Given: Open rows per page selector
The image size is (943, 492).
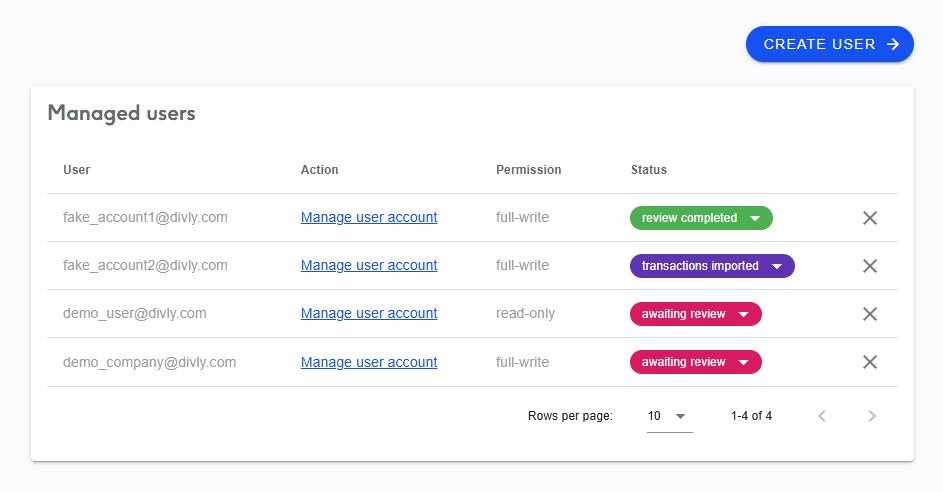Looking at the screenshot, I should [x=669, y=416].
